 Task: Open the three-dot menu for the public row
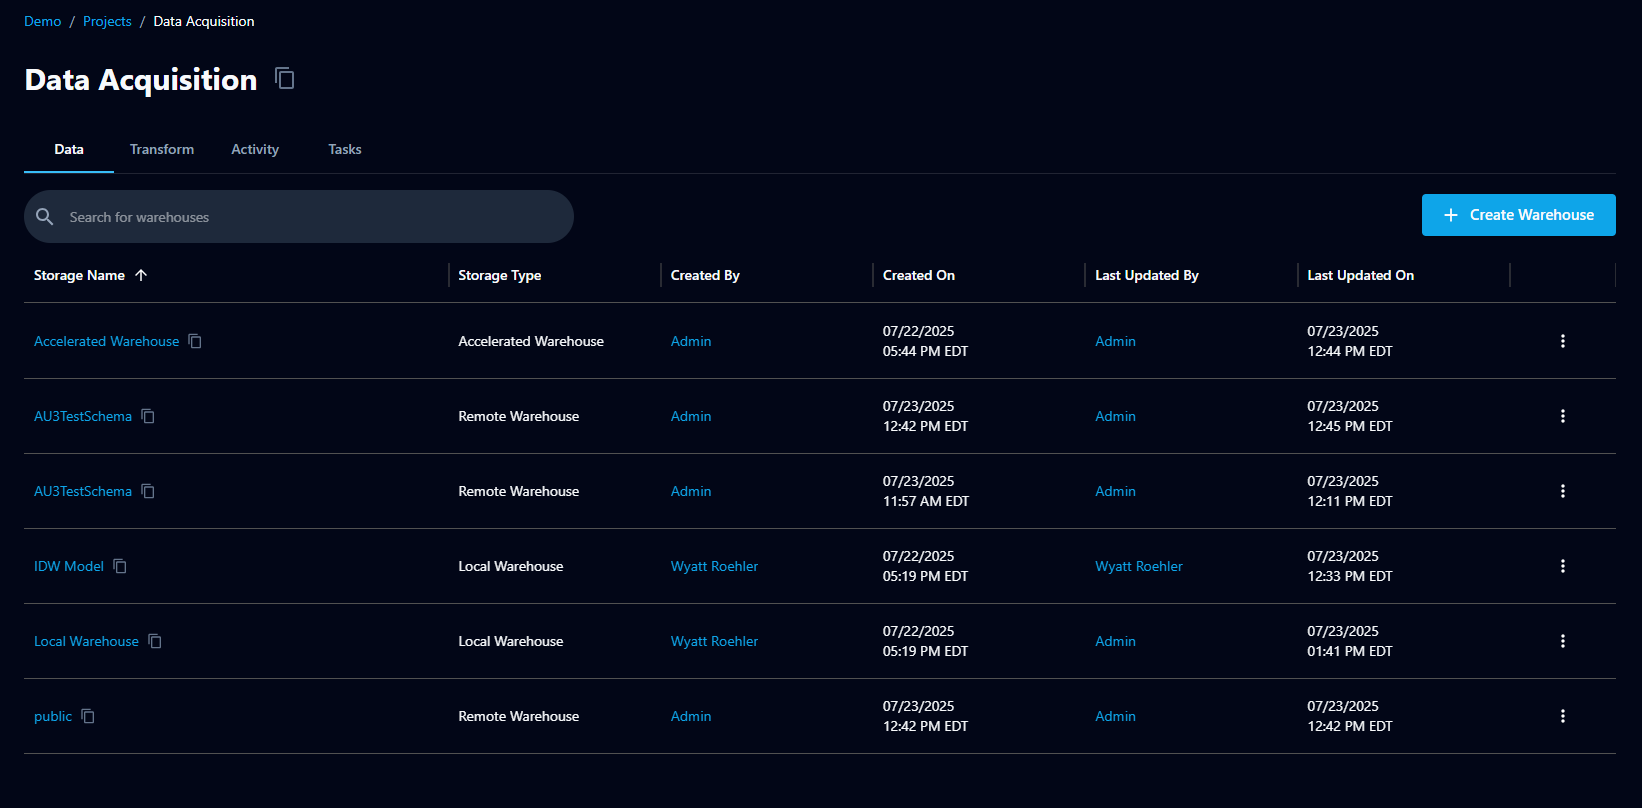pos(1563,716)
